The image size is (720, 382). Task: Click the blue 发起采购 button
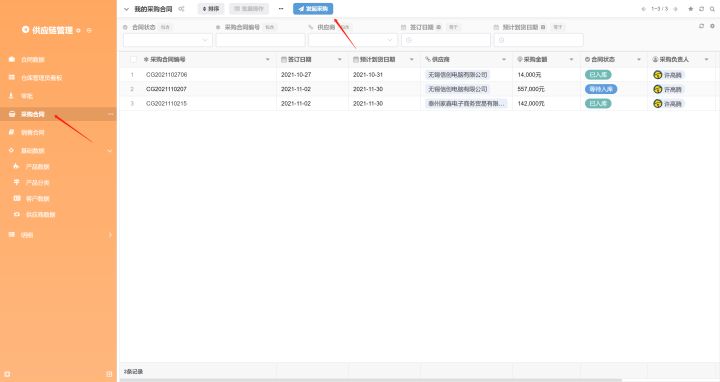click(313, 9)
